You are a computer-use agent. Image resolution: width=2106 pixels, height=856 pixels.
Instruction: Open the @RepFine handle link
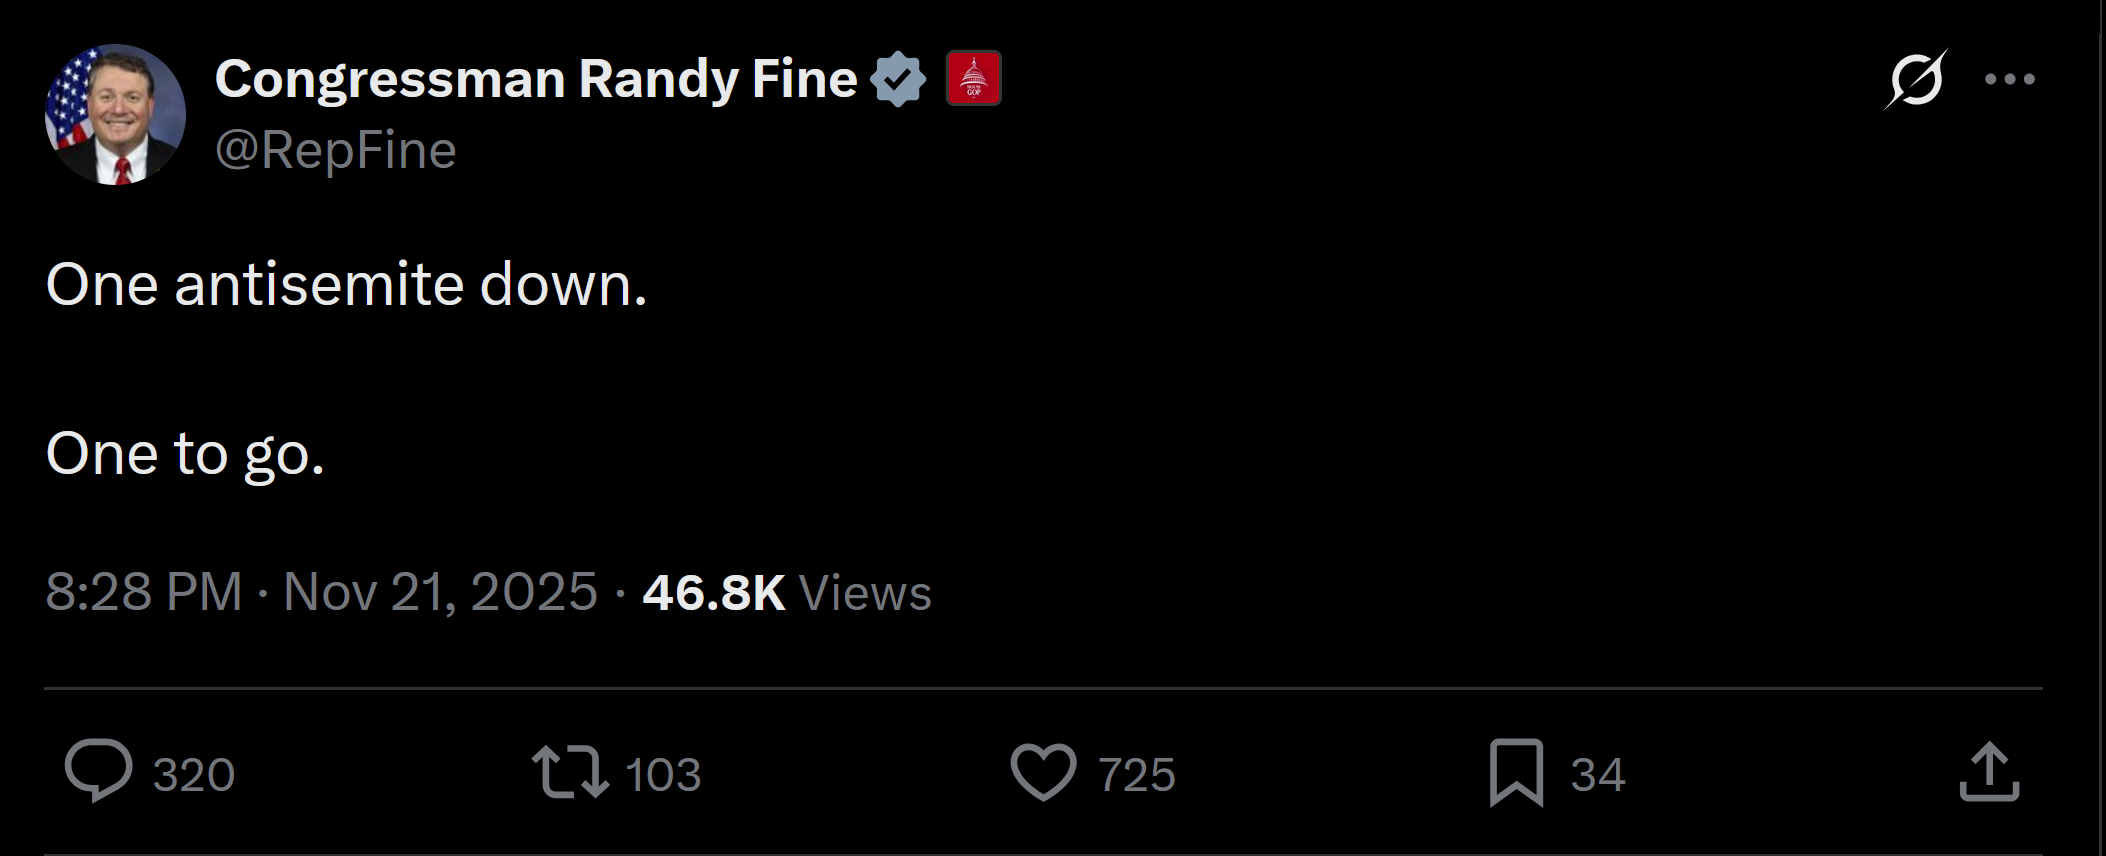[336, 151]
